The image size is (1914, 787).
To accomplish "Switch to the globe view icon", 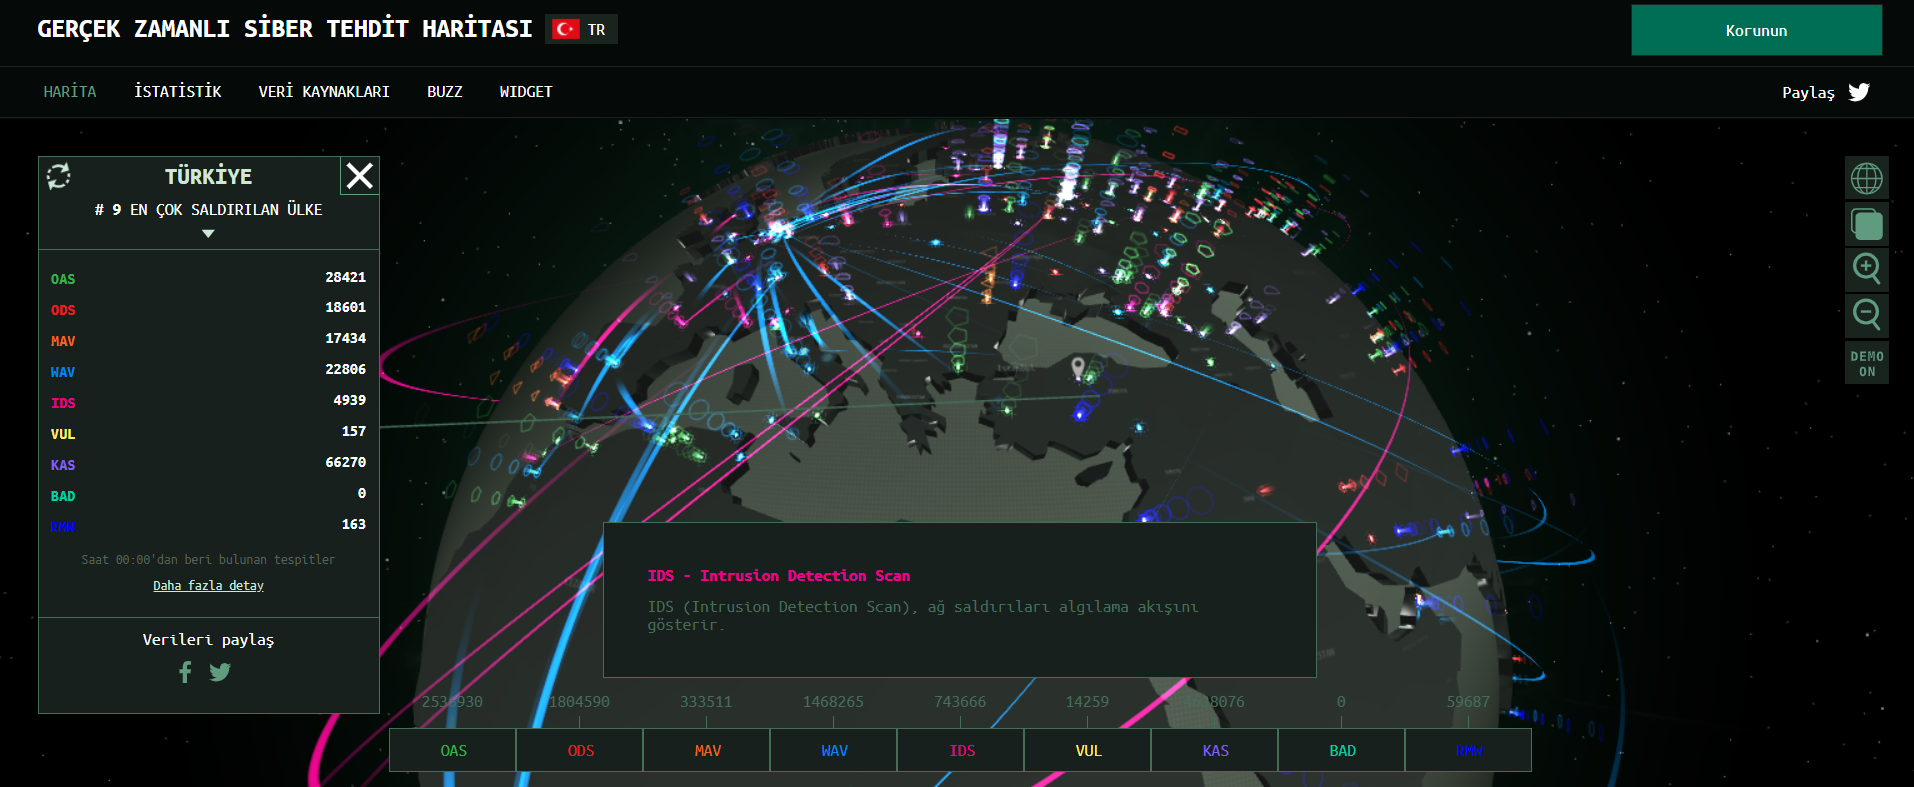I will tap(1867, 179).
